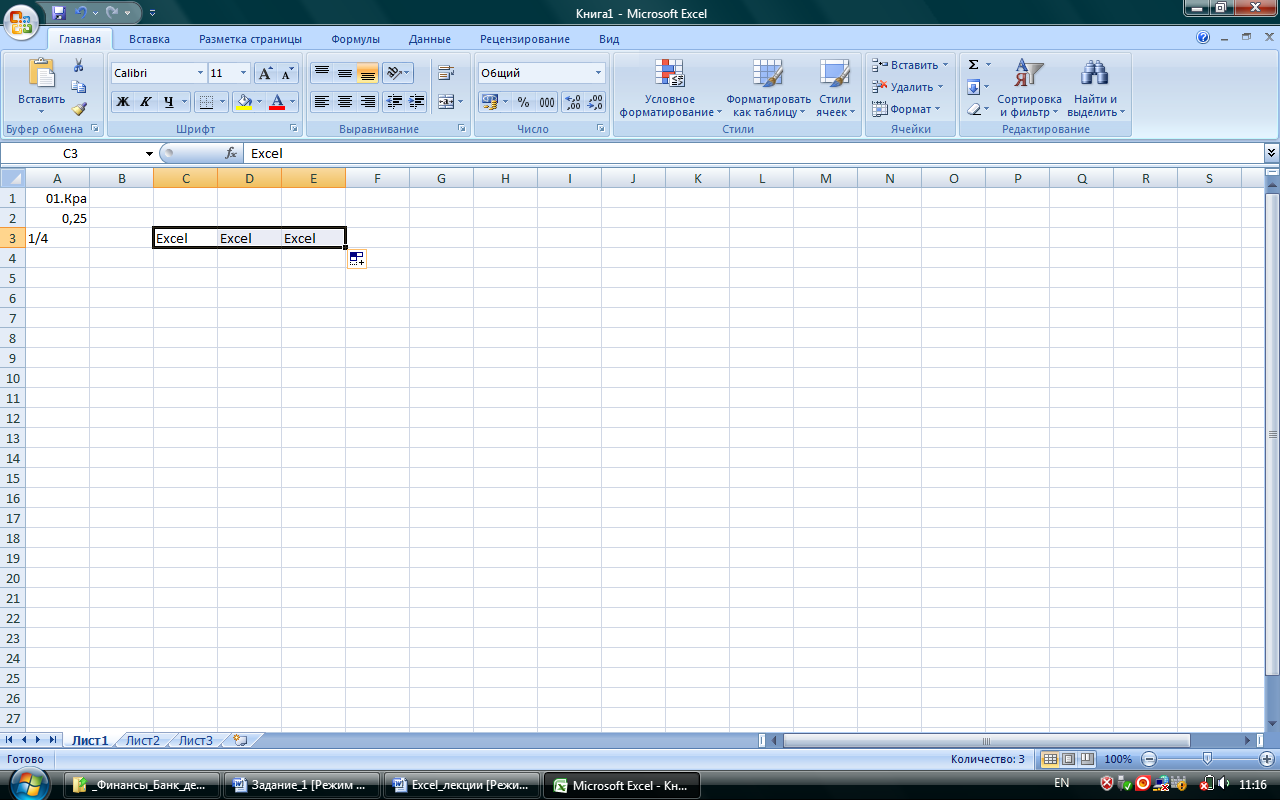Align text to bottom of cell
The height and width of the screenshot is (800, 1280).
tap(368, 73)
